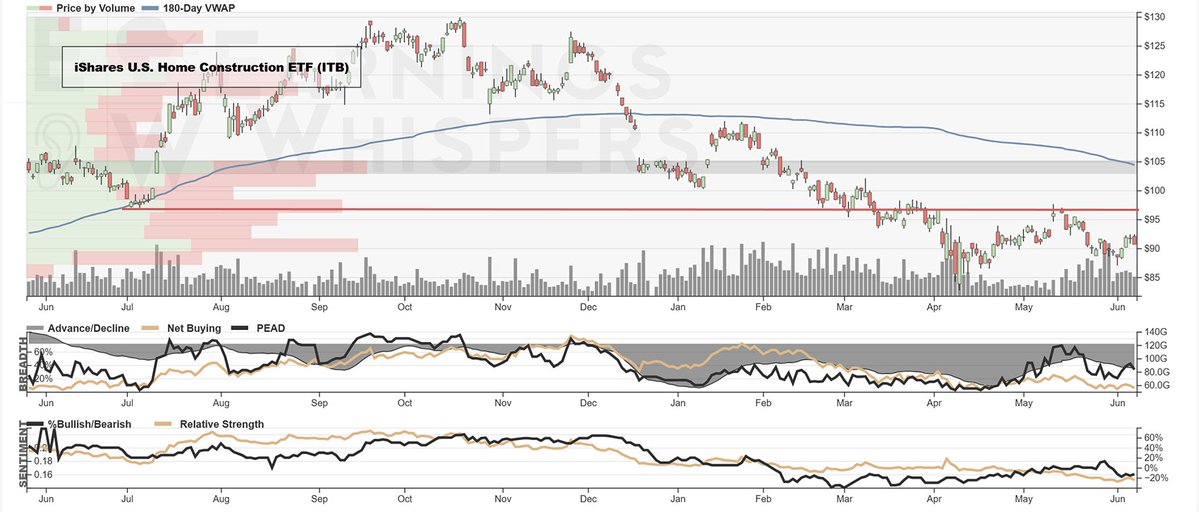Click the 40% sentiment axis label

pos(1153,448)
